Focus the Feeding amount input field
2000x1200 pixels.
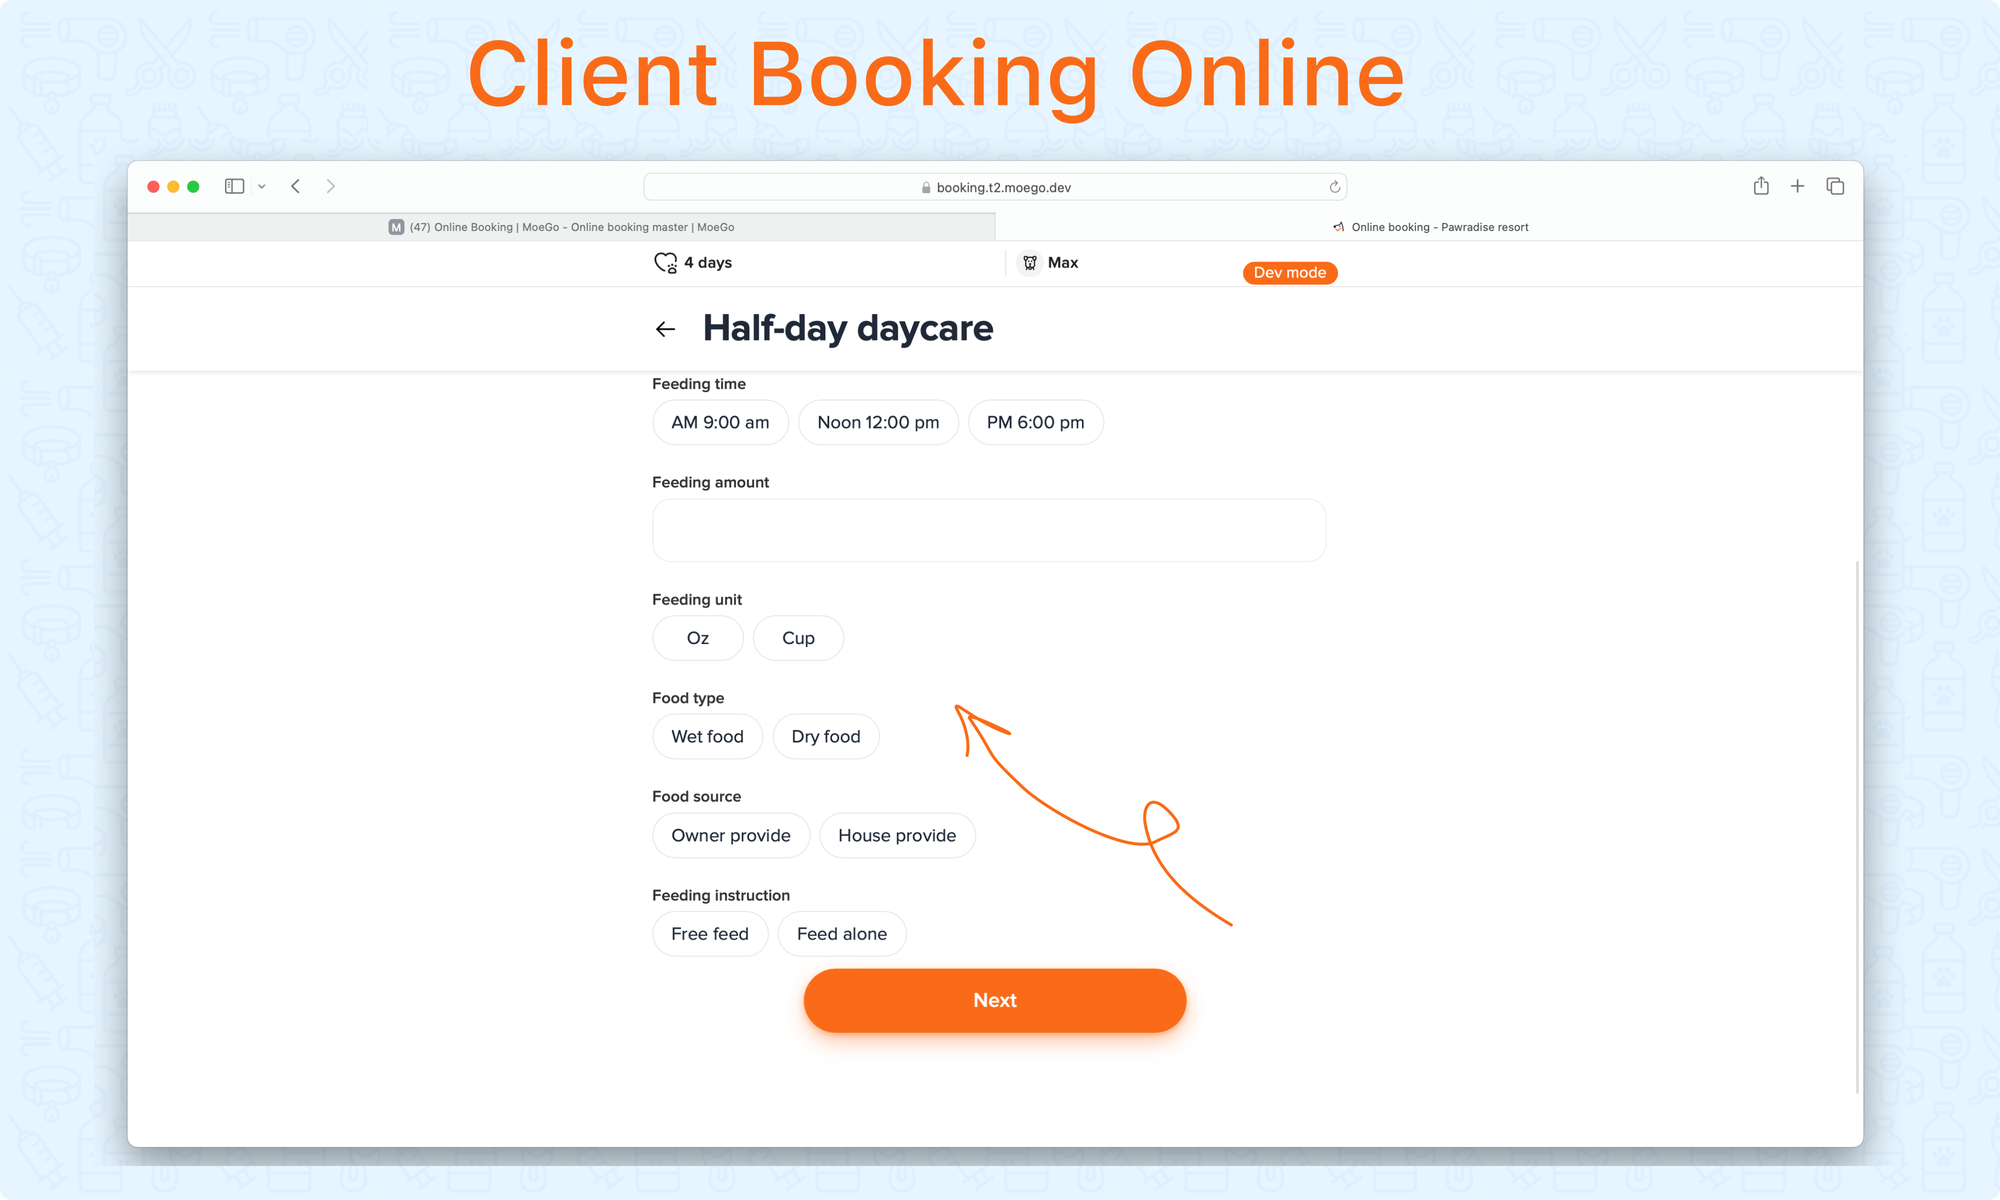[x=989, y=530]
